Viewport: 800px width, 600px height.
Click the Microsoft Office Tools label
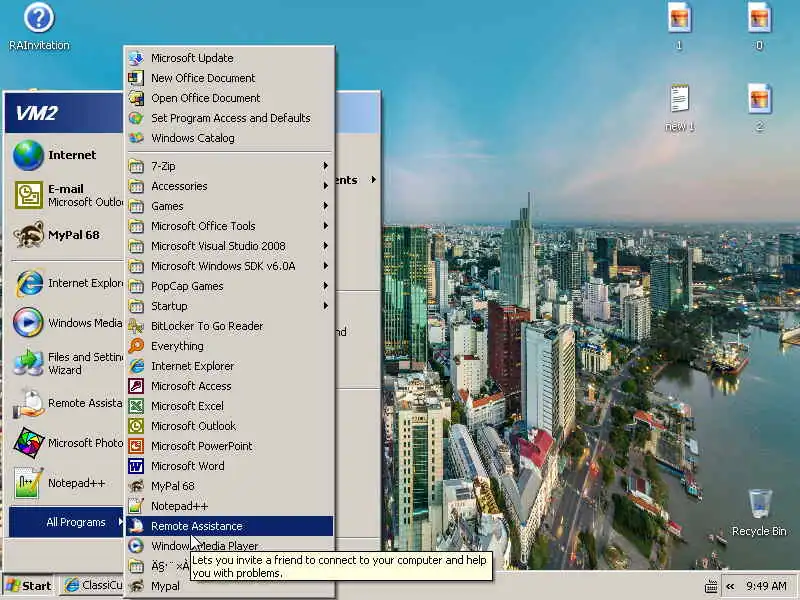click(203, 226)
